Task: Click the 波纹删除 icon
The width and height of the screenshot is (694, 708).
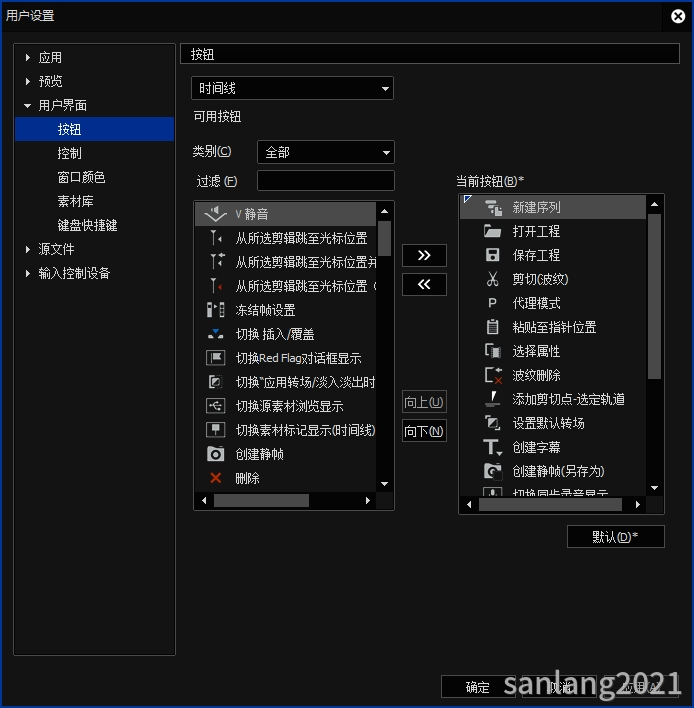Action: coord(493,375)
